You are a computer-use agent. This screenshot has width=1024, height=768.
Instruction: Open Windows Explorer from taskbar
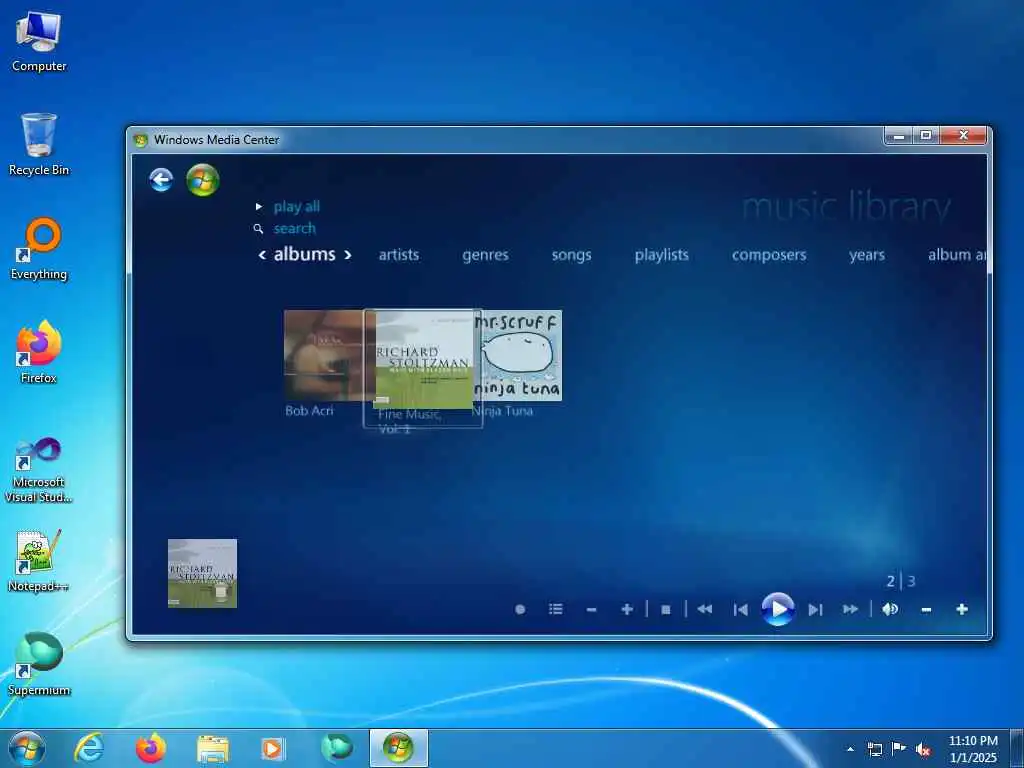[x=213, y=748]
